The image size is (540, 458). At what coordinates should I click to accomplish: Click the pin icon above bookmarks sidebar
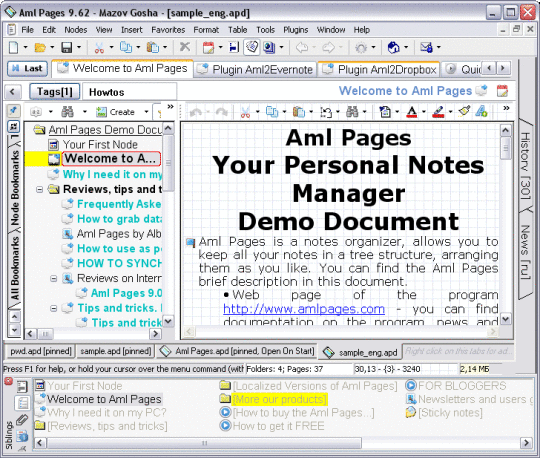[13, 111]
